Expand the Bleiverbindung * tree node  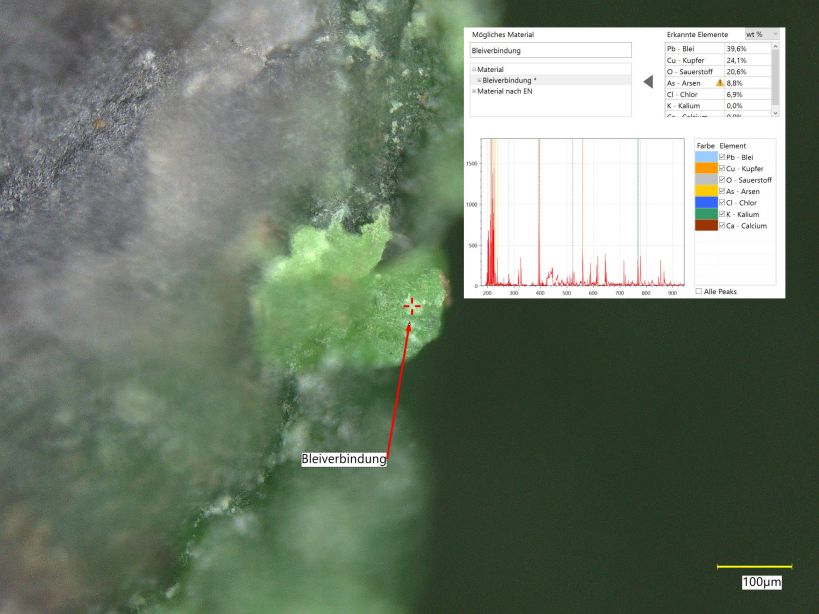click(479, 80)
